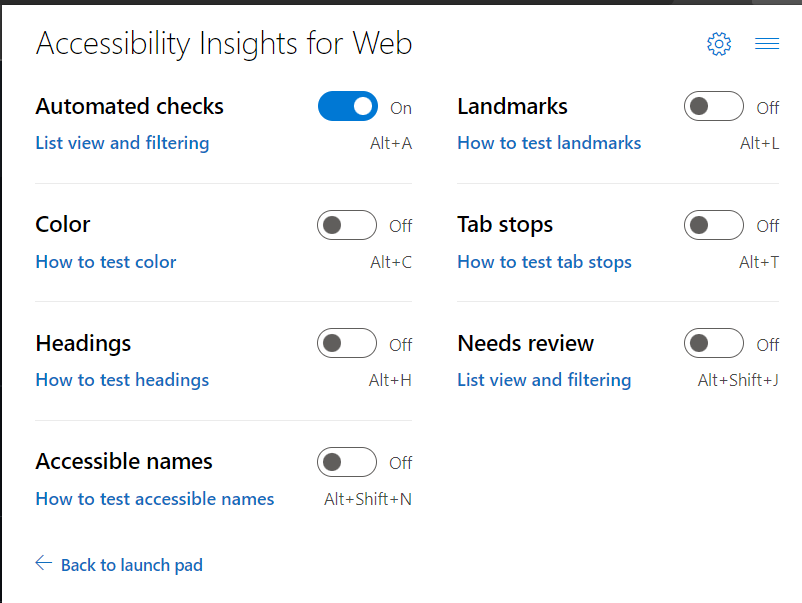Turn on the Accessible names toggle
Image resolution: width=802 pixels, height=603 pixels.
[346, 462]
